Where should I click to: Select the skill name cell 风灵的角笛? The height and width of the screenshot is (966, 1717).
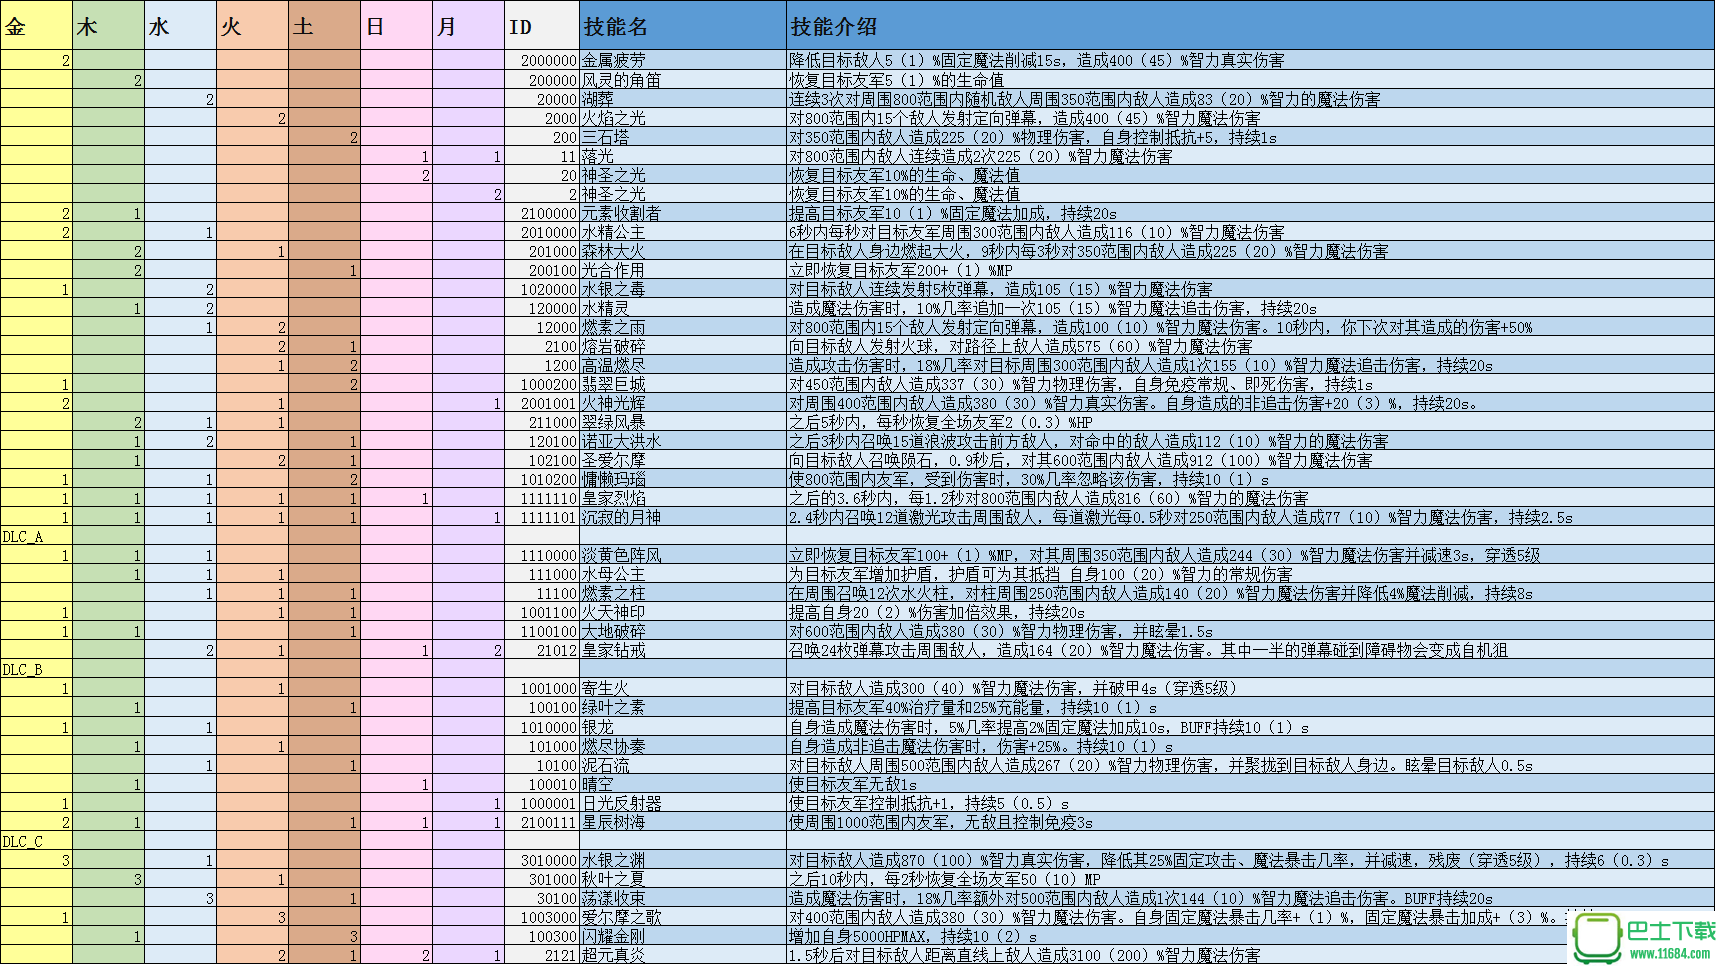point(683,80)
